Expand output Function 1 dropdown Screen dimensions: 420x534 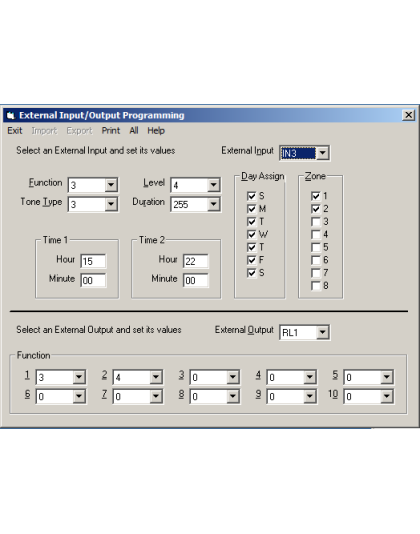79,377
